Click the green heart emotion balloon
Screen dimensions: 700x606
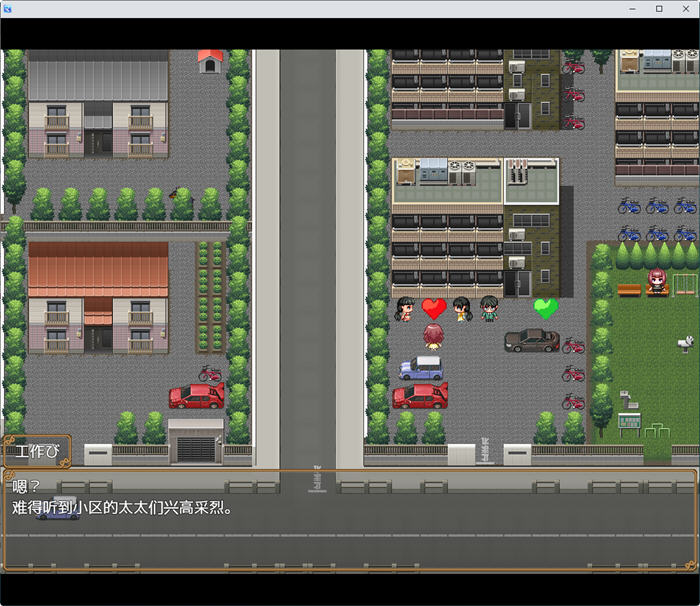[545, 308]
